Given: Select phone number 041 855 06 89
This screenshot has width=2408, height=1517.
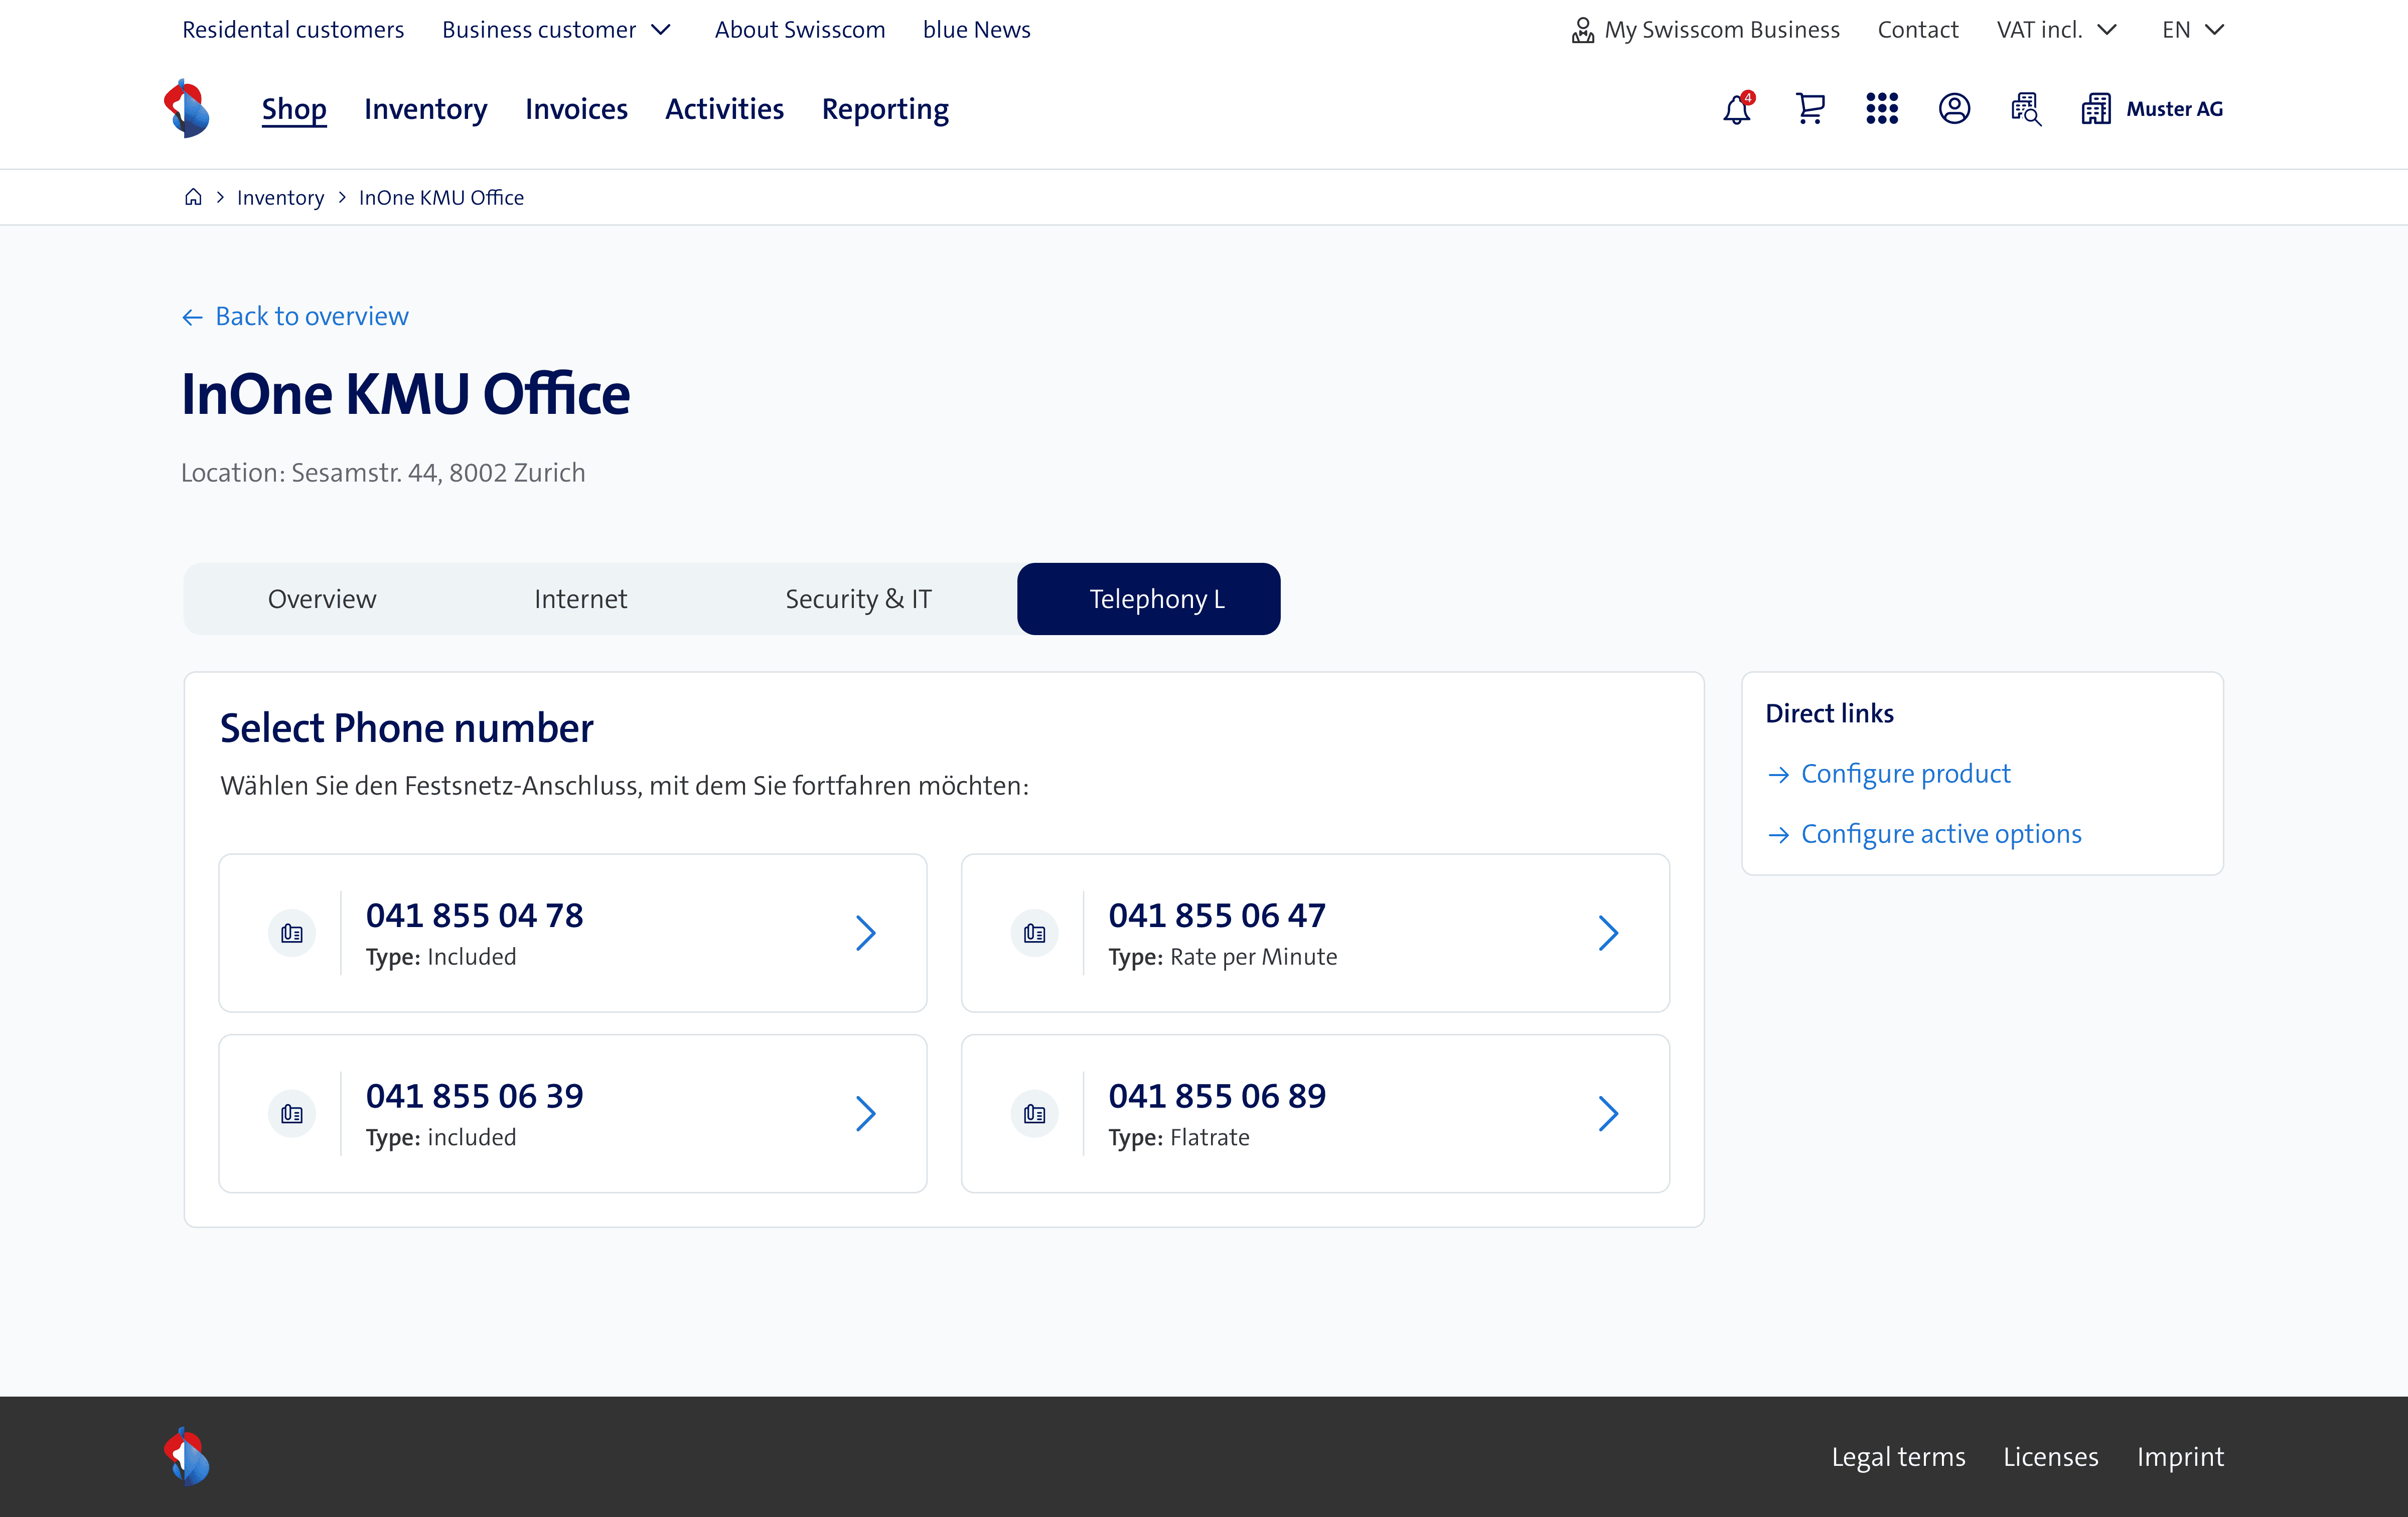Looking at the screenshot, I should click(1316, 1114).
